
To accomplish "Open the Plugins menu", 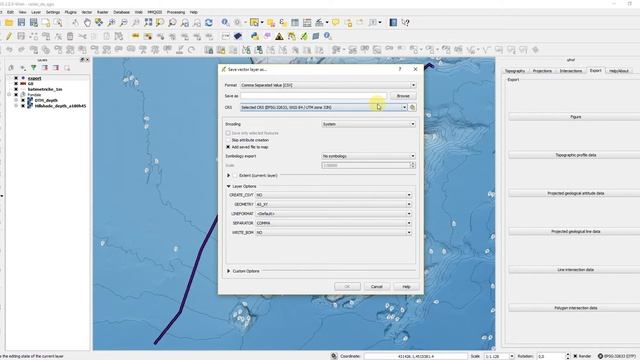I will [70, 12].
